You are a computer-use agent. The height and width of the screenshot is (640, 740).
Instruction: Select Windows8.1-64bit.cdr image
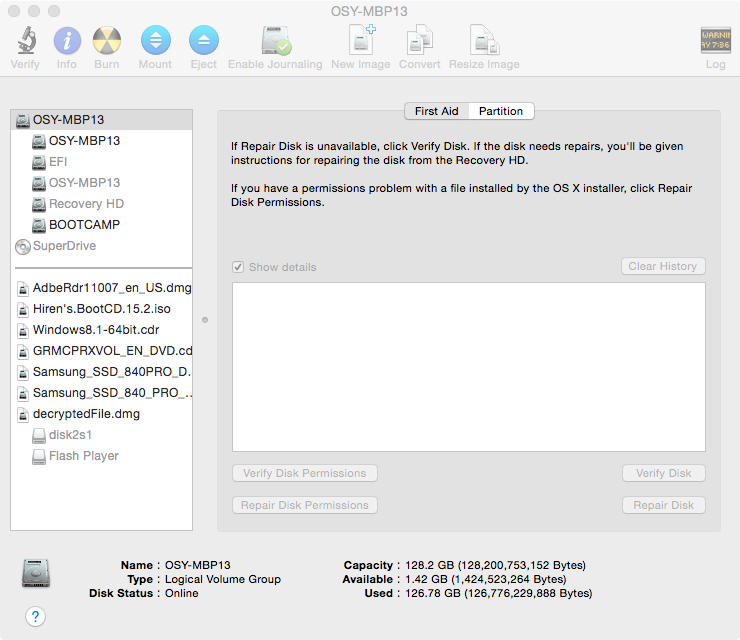coord(101,330)
